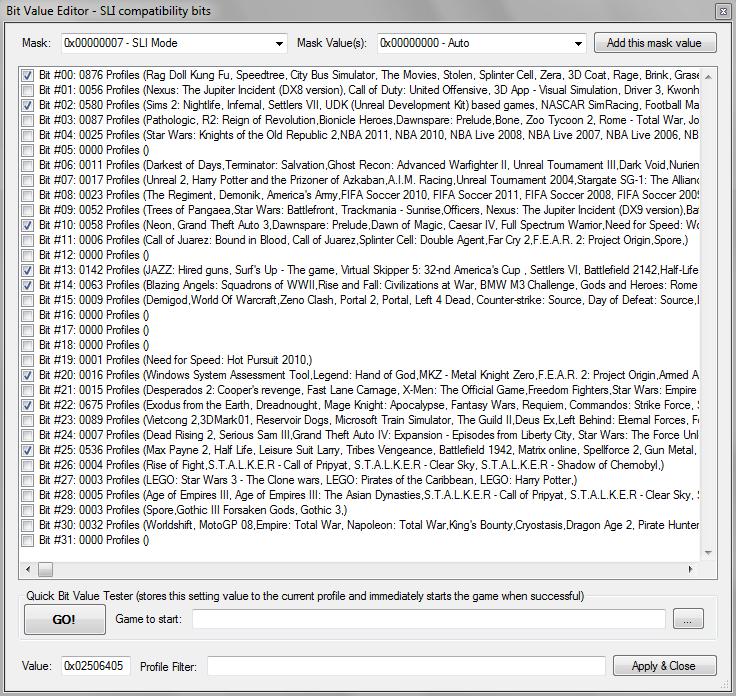Close the Bit Value Editor window
The height and width of the screenshot is (696, 736).
coord(723,12)
